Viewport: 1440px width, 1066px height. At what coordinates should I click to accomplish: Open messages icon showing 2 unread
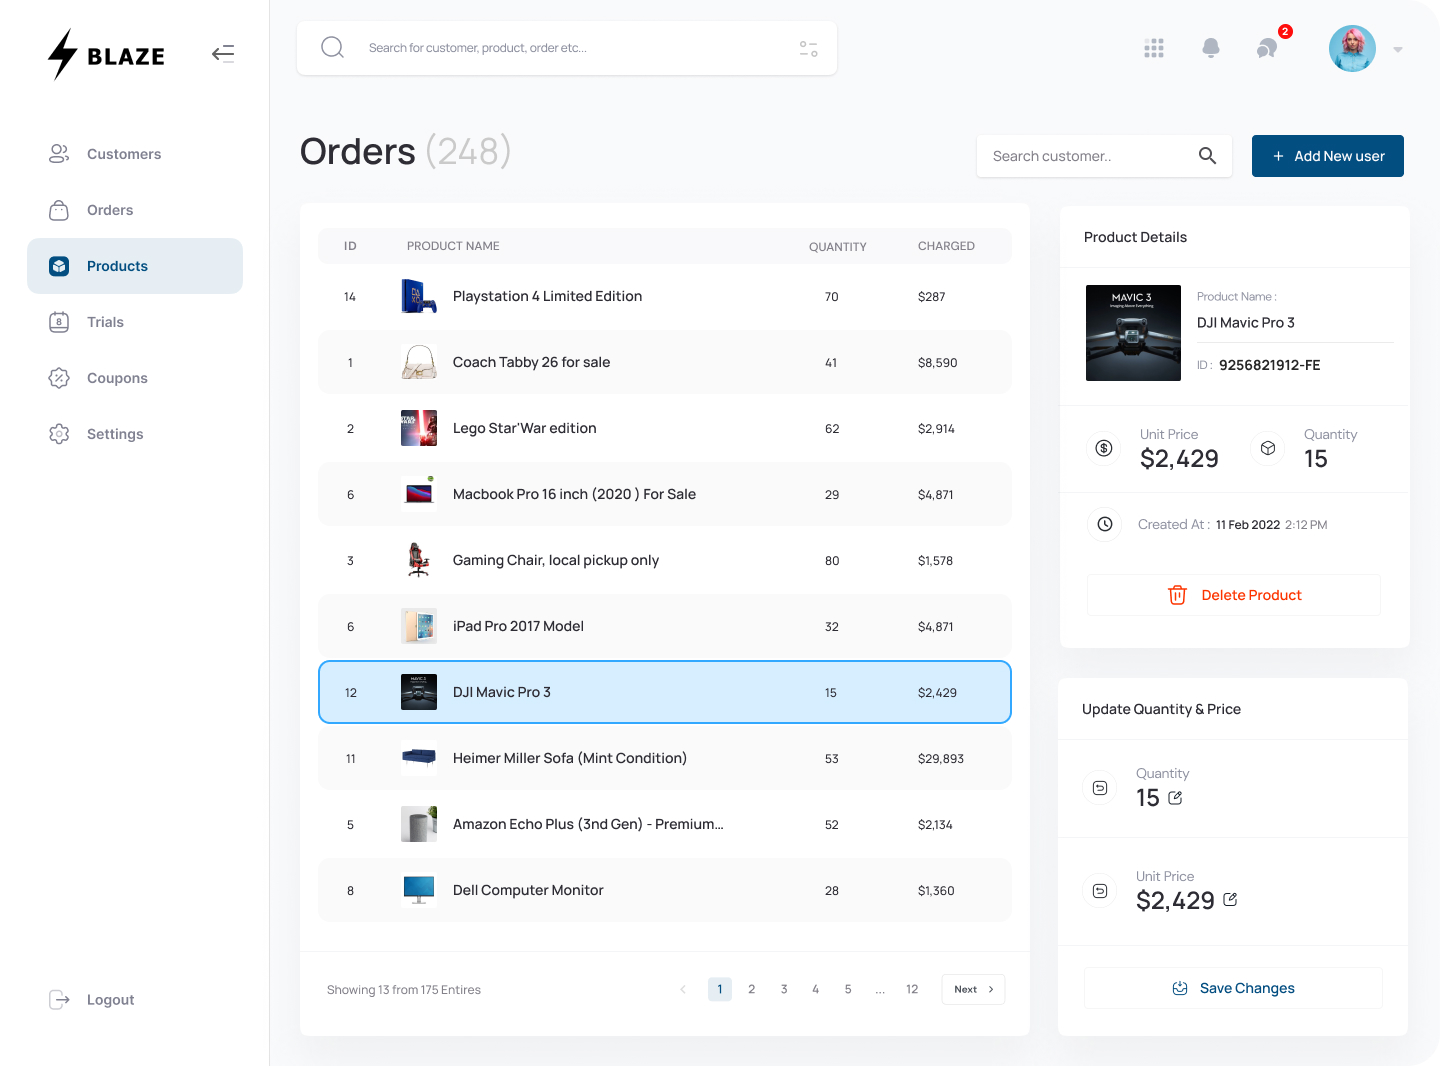coord(1267,48)
